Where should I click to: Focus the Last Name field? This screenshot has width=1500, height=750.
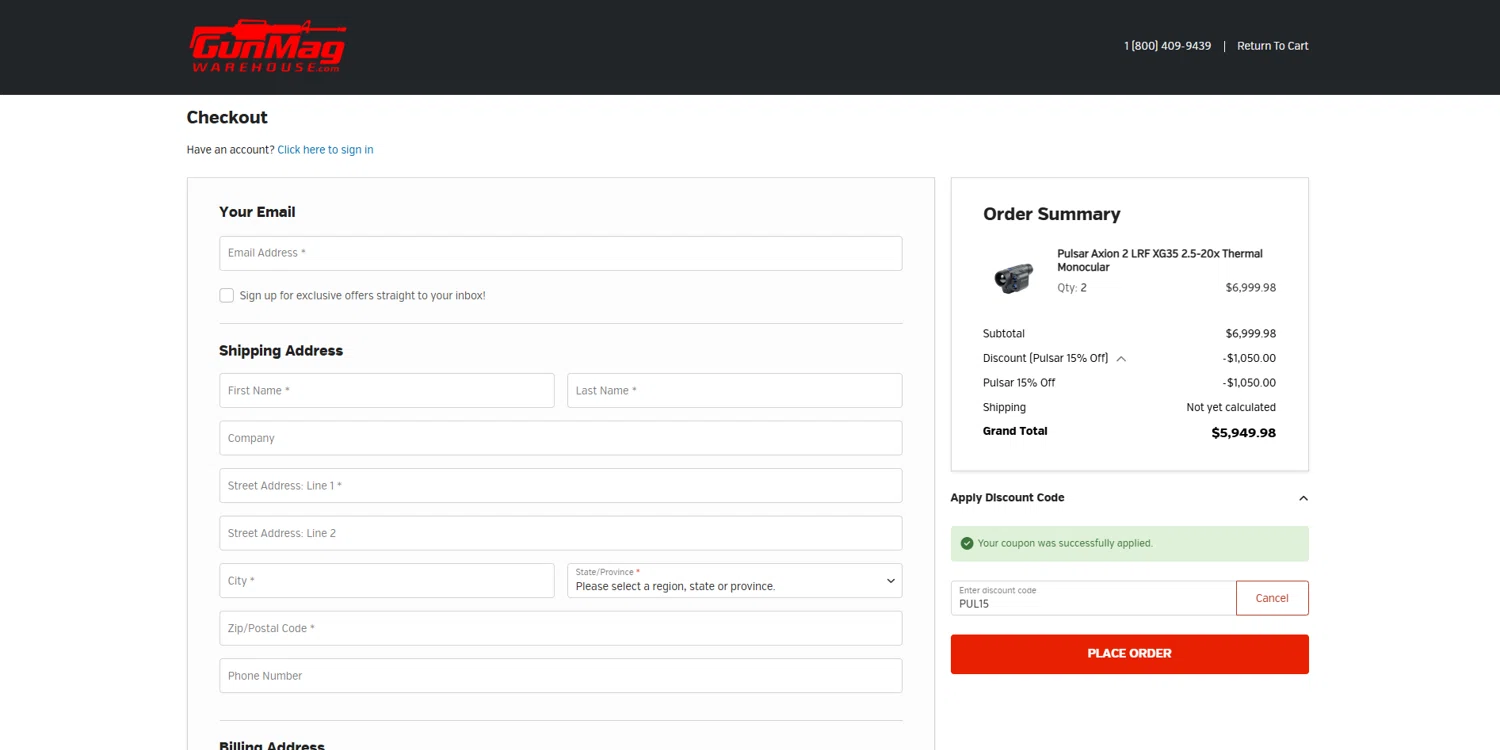(734, 391)
